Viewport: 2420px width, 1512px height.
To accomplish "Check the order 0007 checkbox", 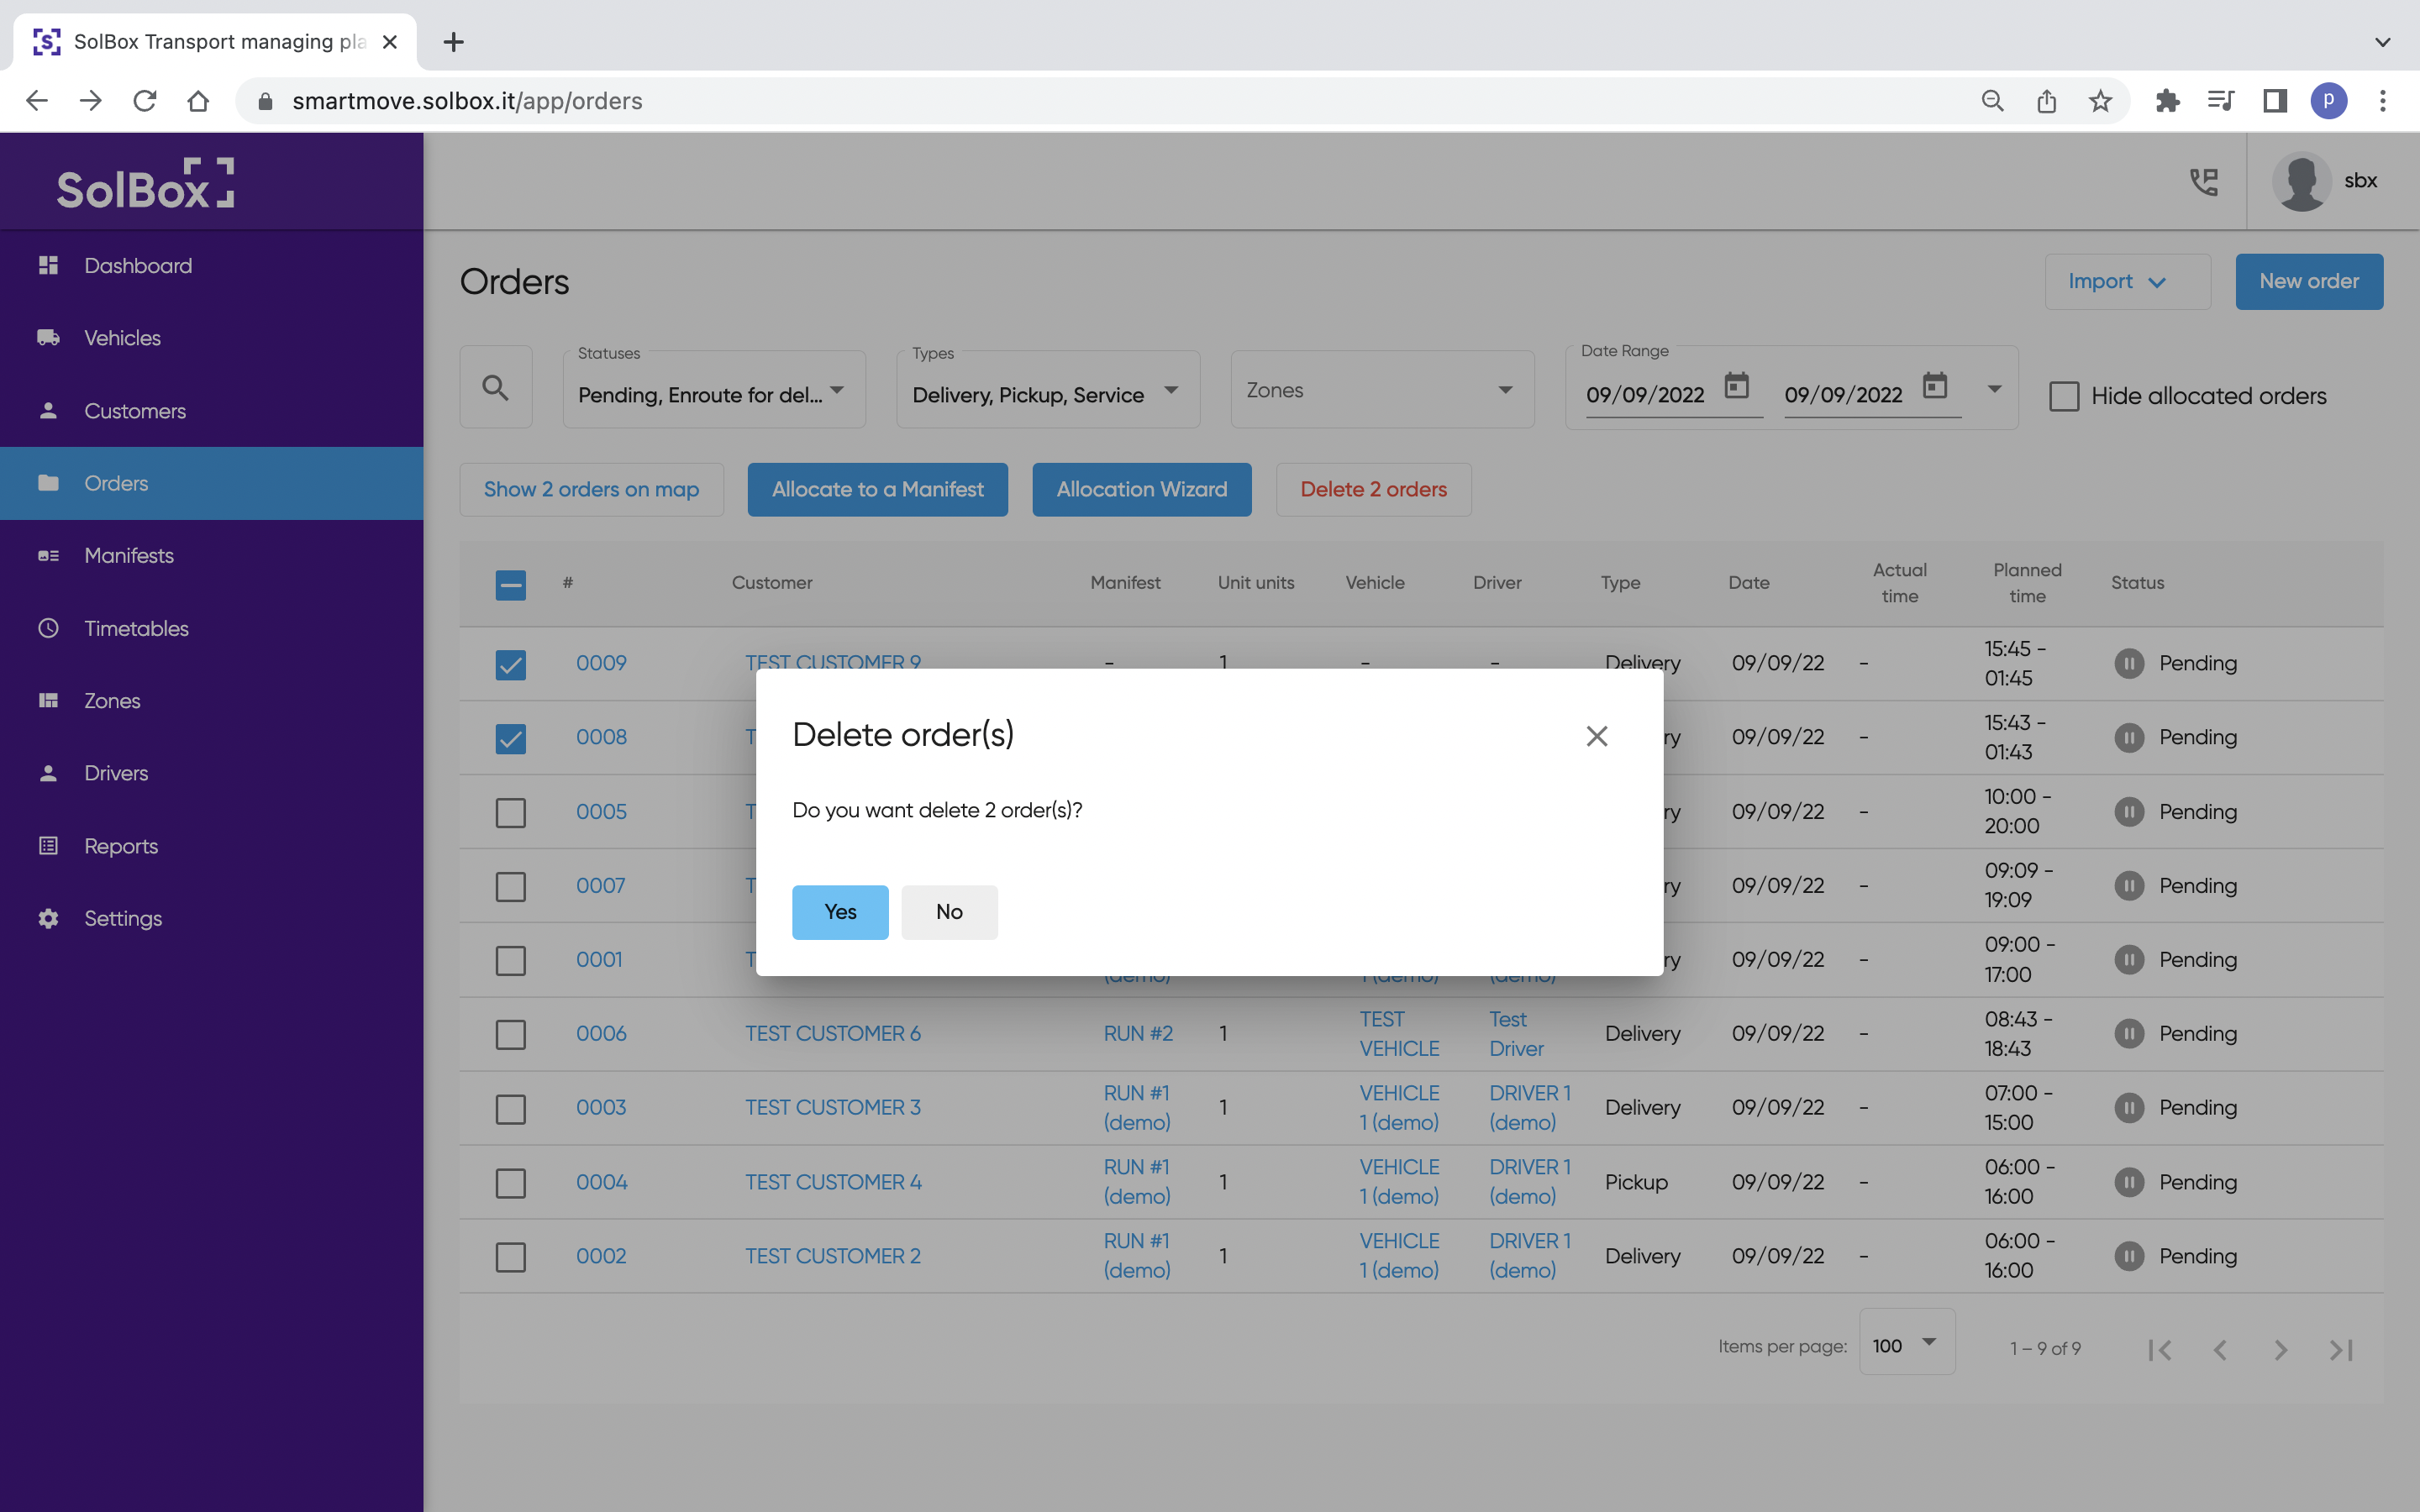I will click(511, 886).
